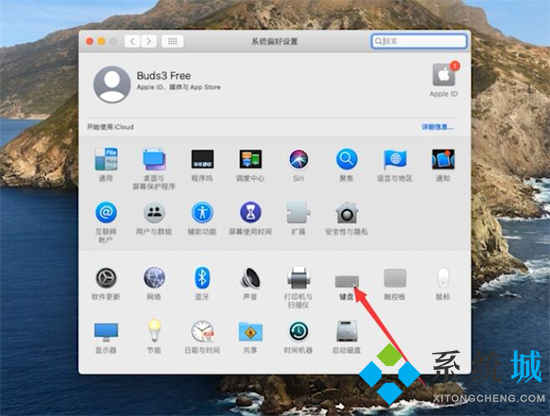Open the Energy Saver (节能) bulb icon
Screen dimensions: 550x416
pyautogui.click(x=154, y=330)
